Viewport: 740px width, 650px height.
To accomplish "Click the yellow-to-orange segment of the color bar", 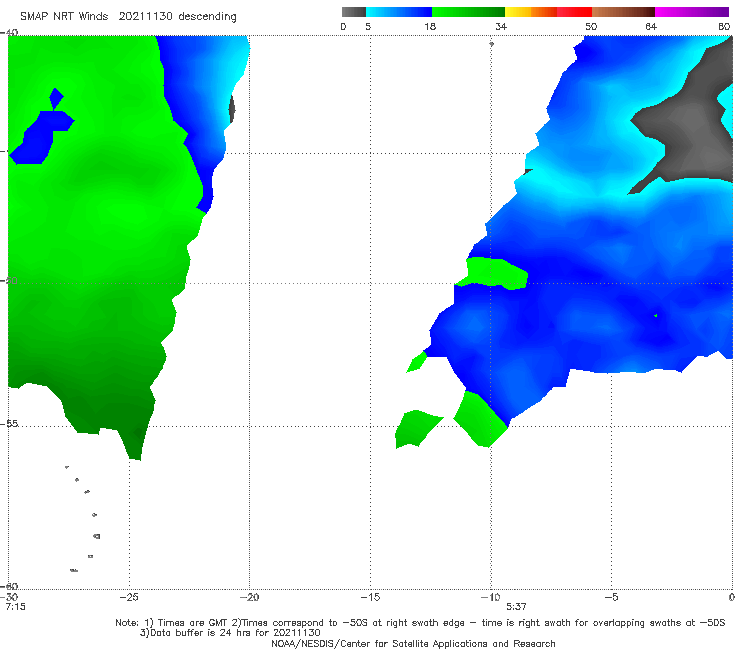I will 531,12.
